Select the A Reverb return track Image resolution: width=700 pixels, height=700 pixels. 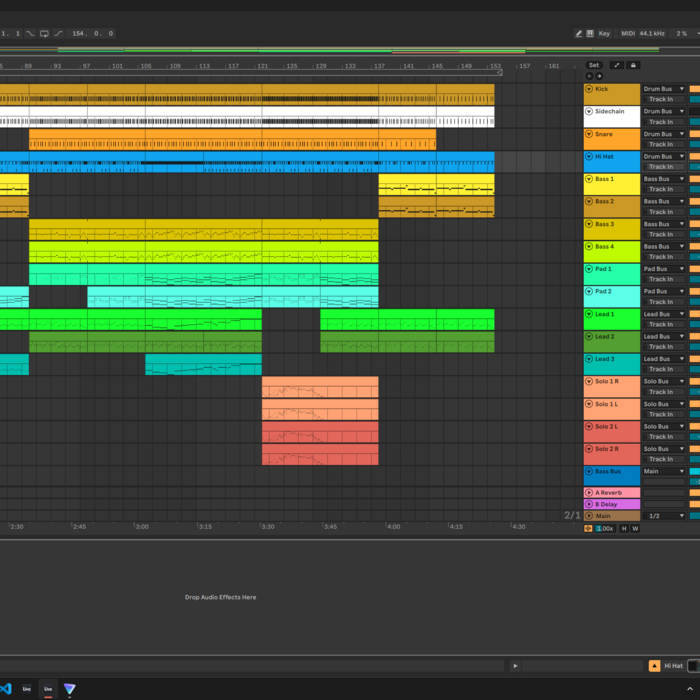609,493
